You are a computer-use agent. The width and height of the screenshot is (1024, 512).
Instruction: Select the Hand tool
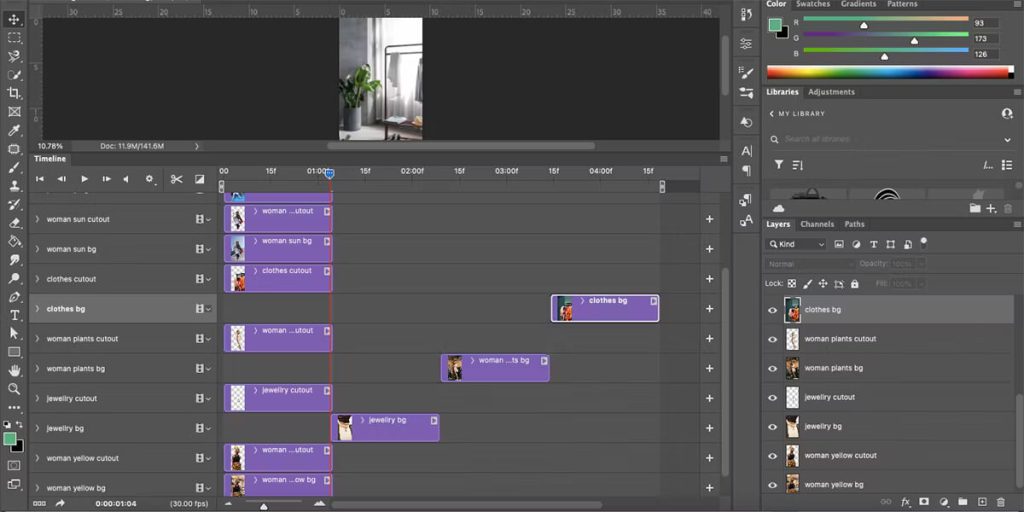(14, 370)
